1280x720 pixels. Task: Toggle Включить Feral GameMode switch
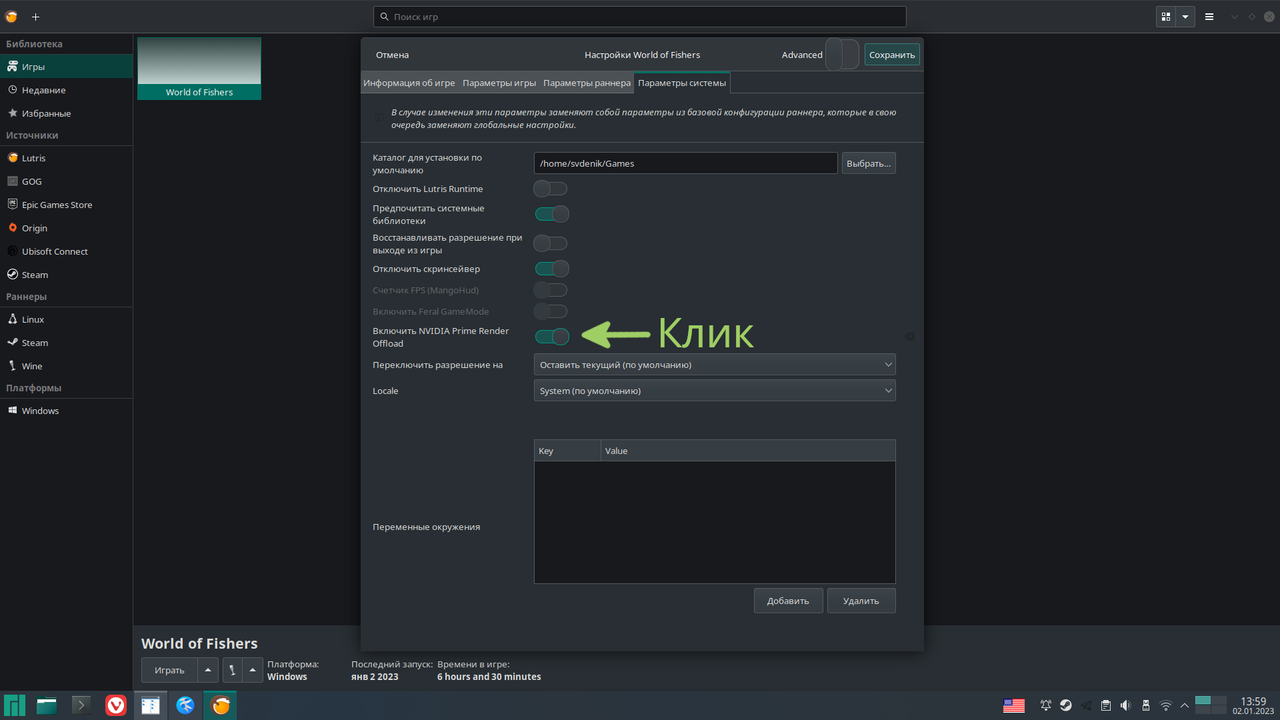(x=551, y=311)
